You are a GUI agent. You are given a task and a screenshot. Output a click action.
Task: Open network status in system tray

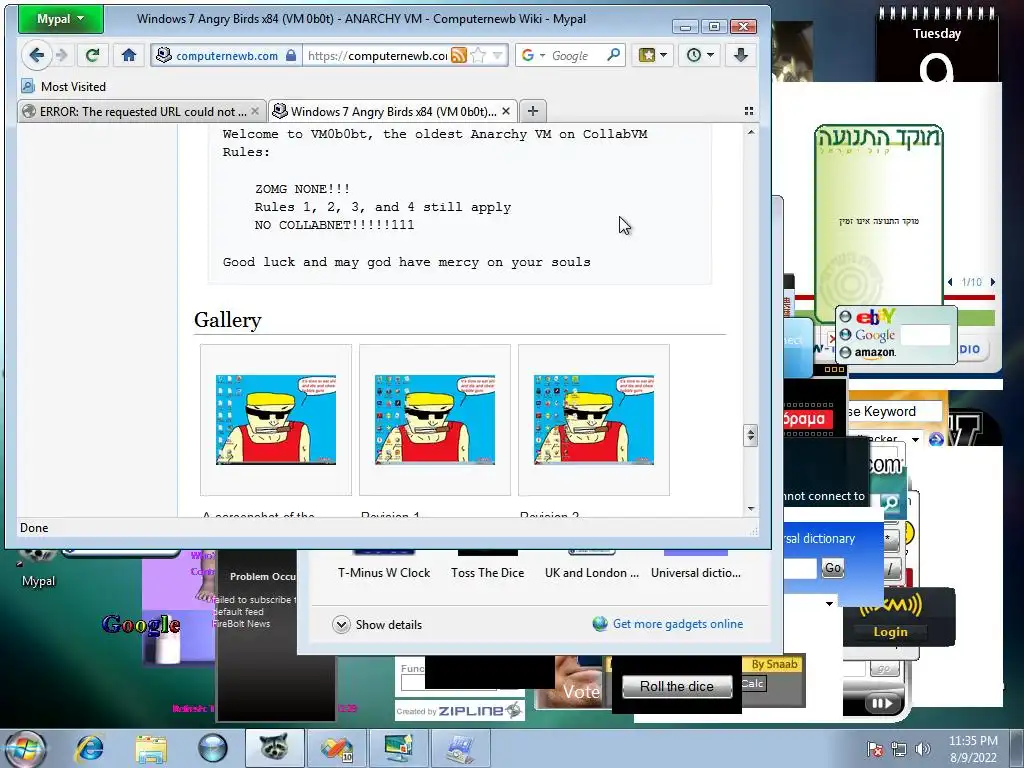point(899,749)
